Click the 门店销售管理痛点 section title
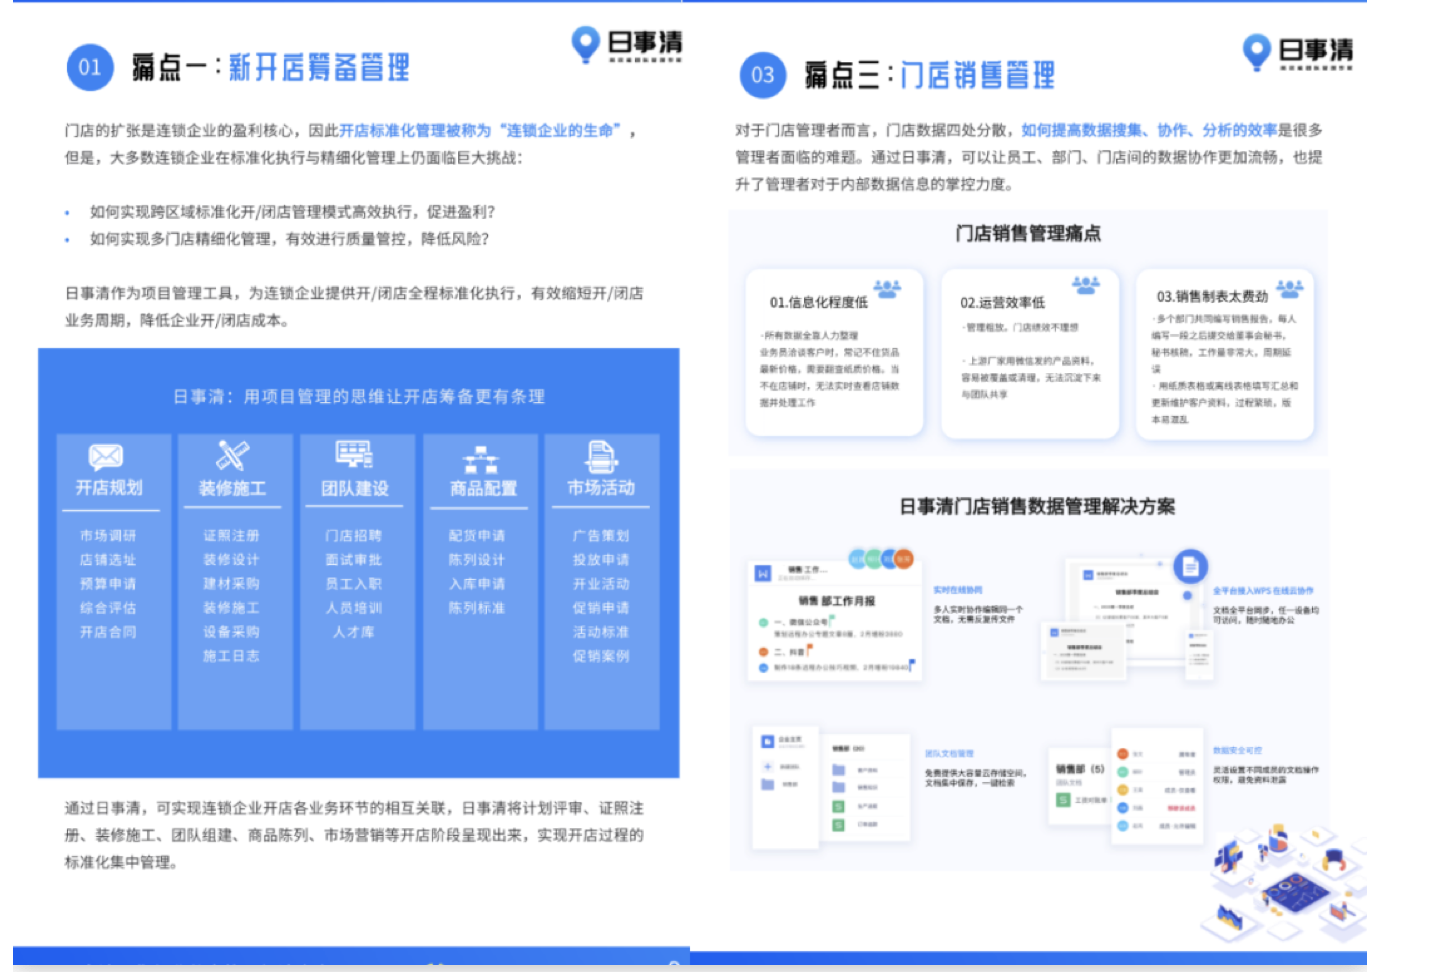This screenshot has height=972, width=1440. (x=1028, y=233)
